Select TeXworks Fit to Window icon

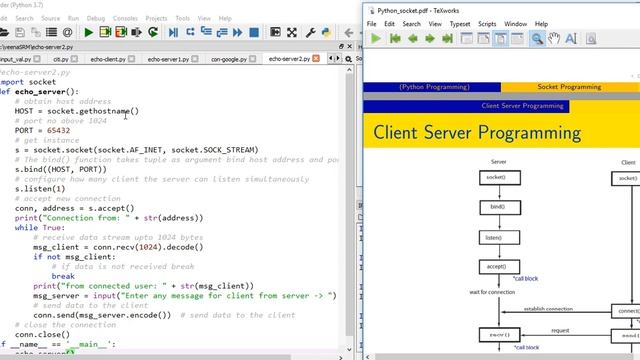[500, 39]
